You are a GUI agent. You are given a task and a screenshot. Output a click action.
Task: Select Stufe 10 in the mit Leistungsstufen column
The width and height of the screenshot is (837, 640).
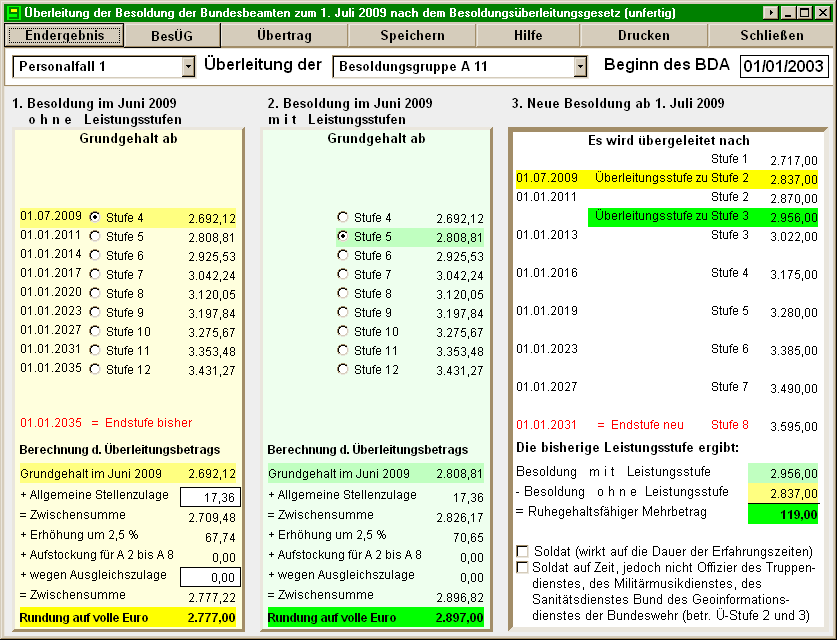click(x=343, y=331)
